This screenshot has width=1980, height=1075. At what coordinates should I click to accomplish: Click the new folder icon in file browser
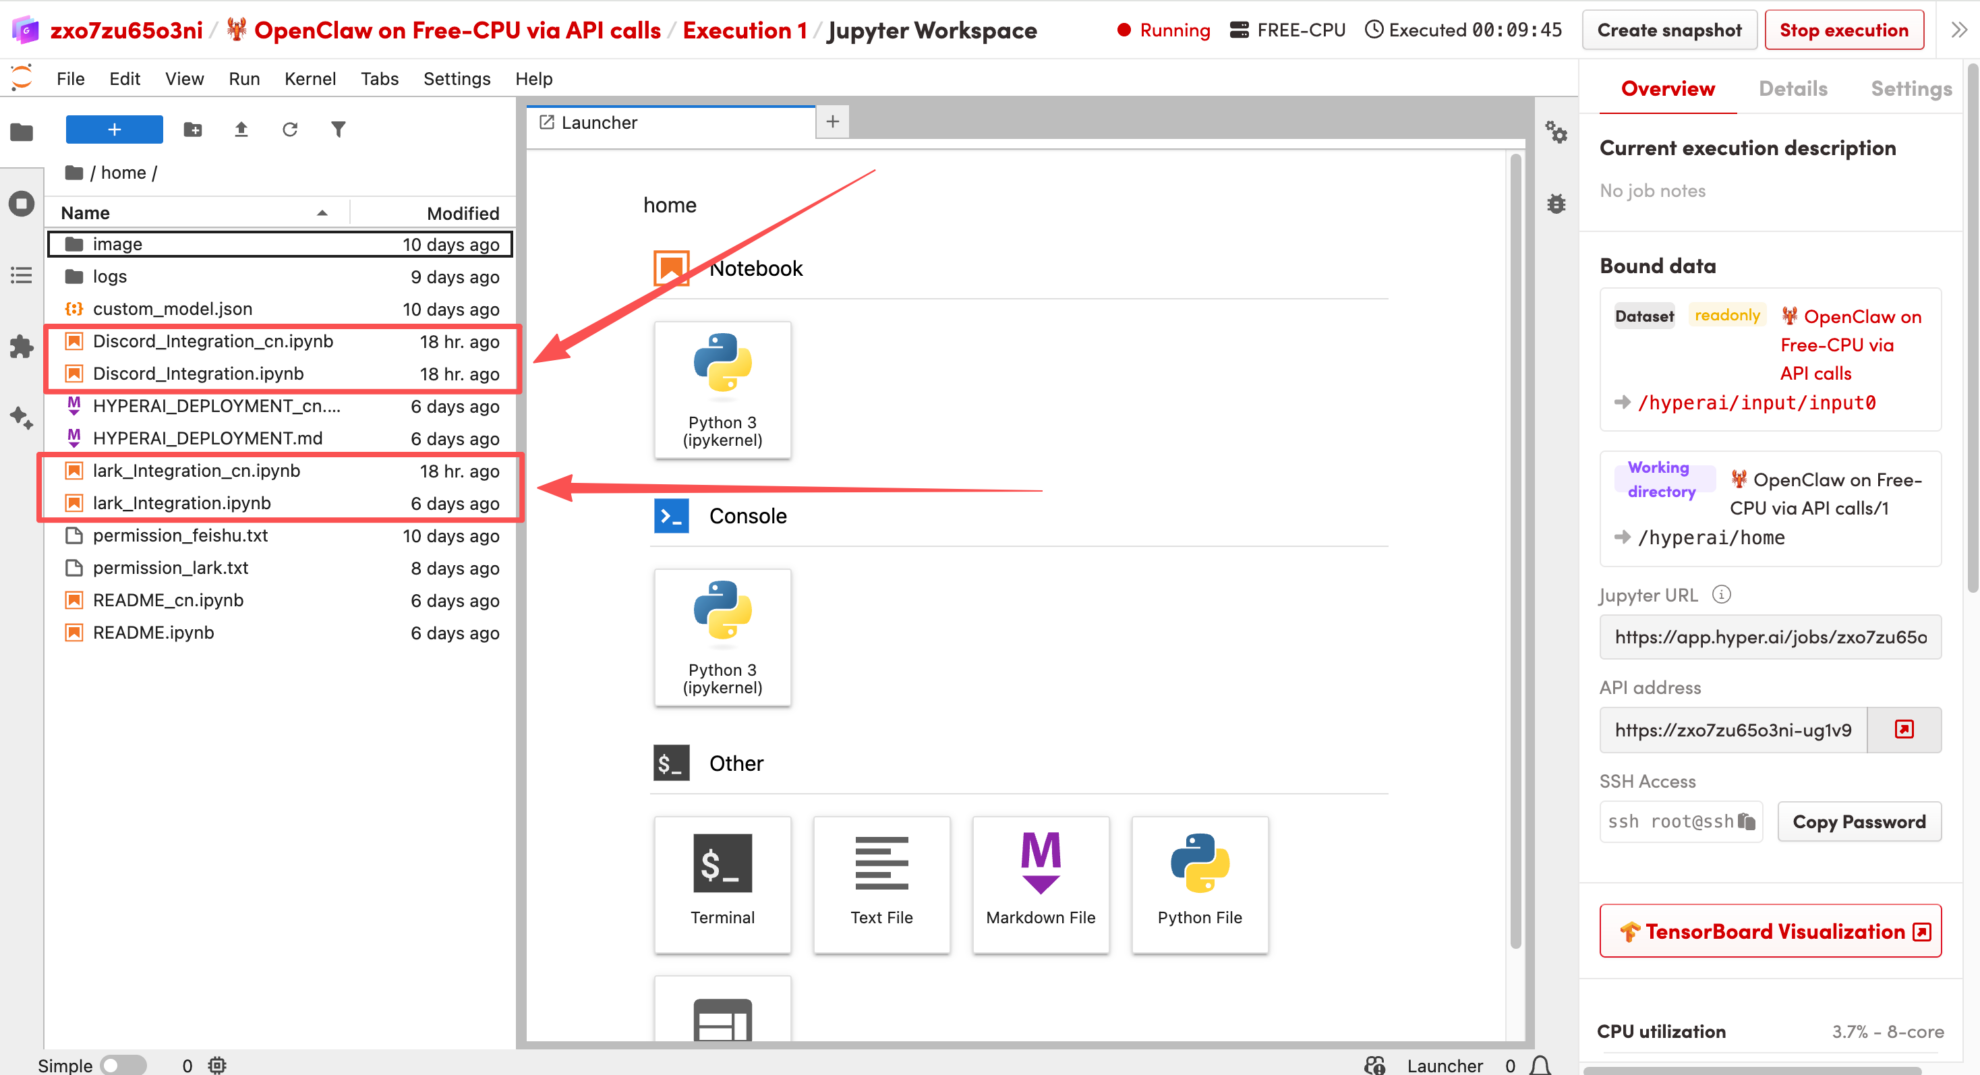(193, 129)
